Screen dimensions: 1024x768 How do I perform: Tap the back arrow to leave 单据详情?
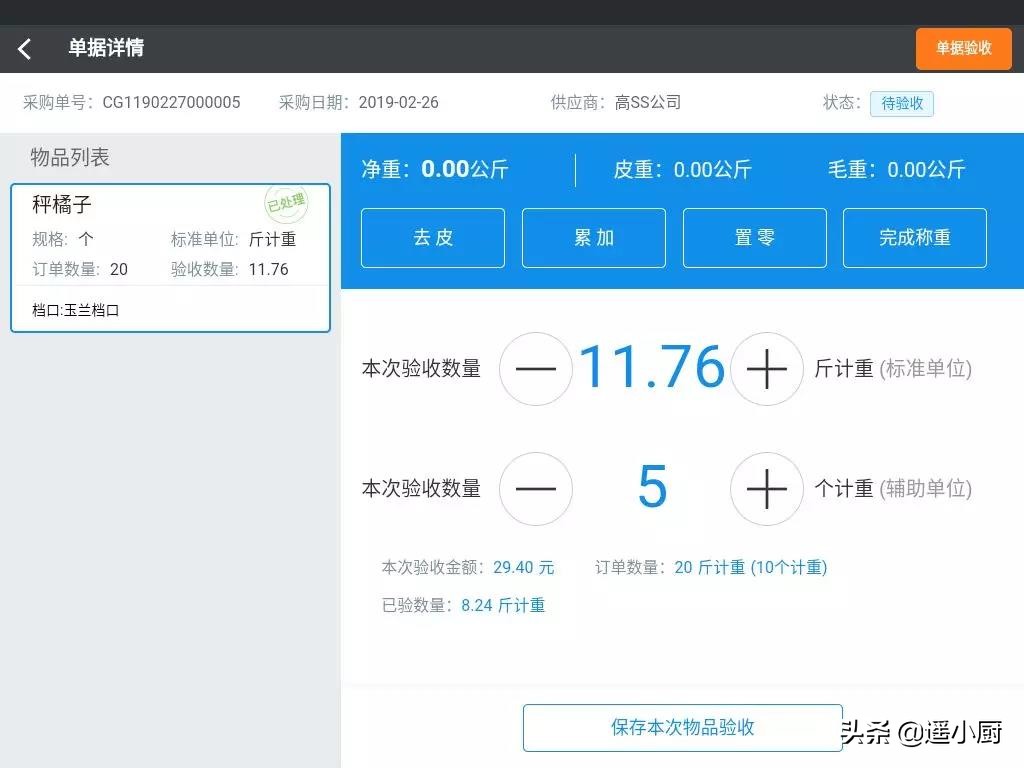coord(24,47)
